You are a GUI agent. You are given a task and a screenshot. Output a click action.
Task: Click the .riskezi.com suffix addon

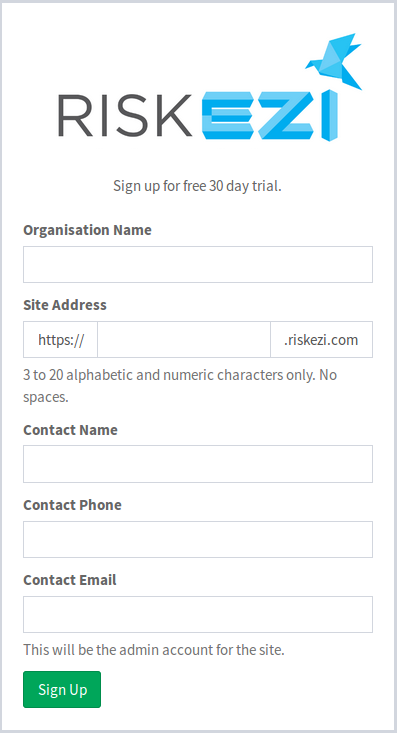coord(321,339)
